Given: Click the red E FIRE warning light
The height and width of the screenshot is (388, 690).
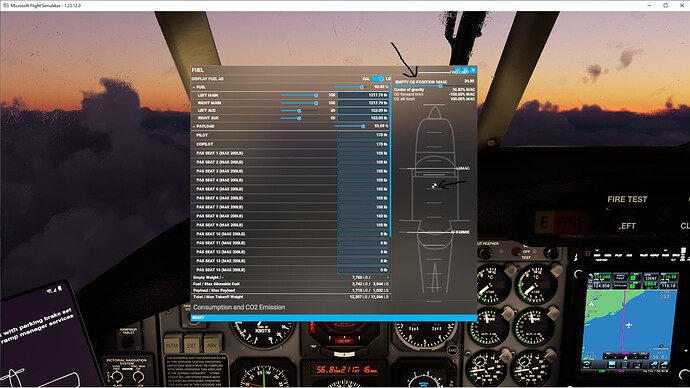Looking at the screenshot, I should 561,223.
